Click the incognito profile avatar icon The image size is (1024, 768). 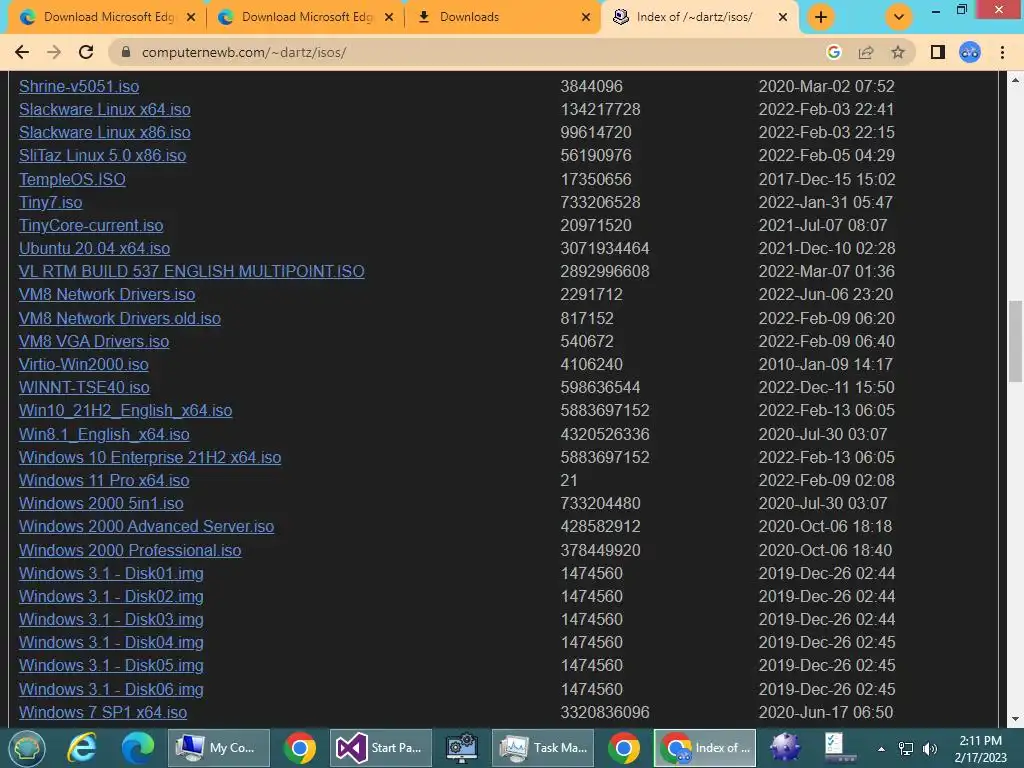click(x=970, y=52)
